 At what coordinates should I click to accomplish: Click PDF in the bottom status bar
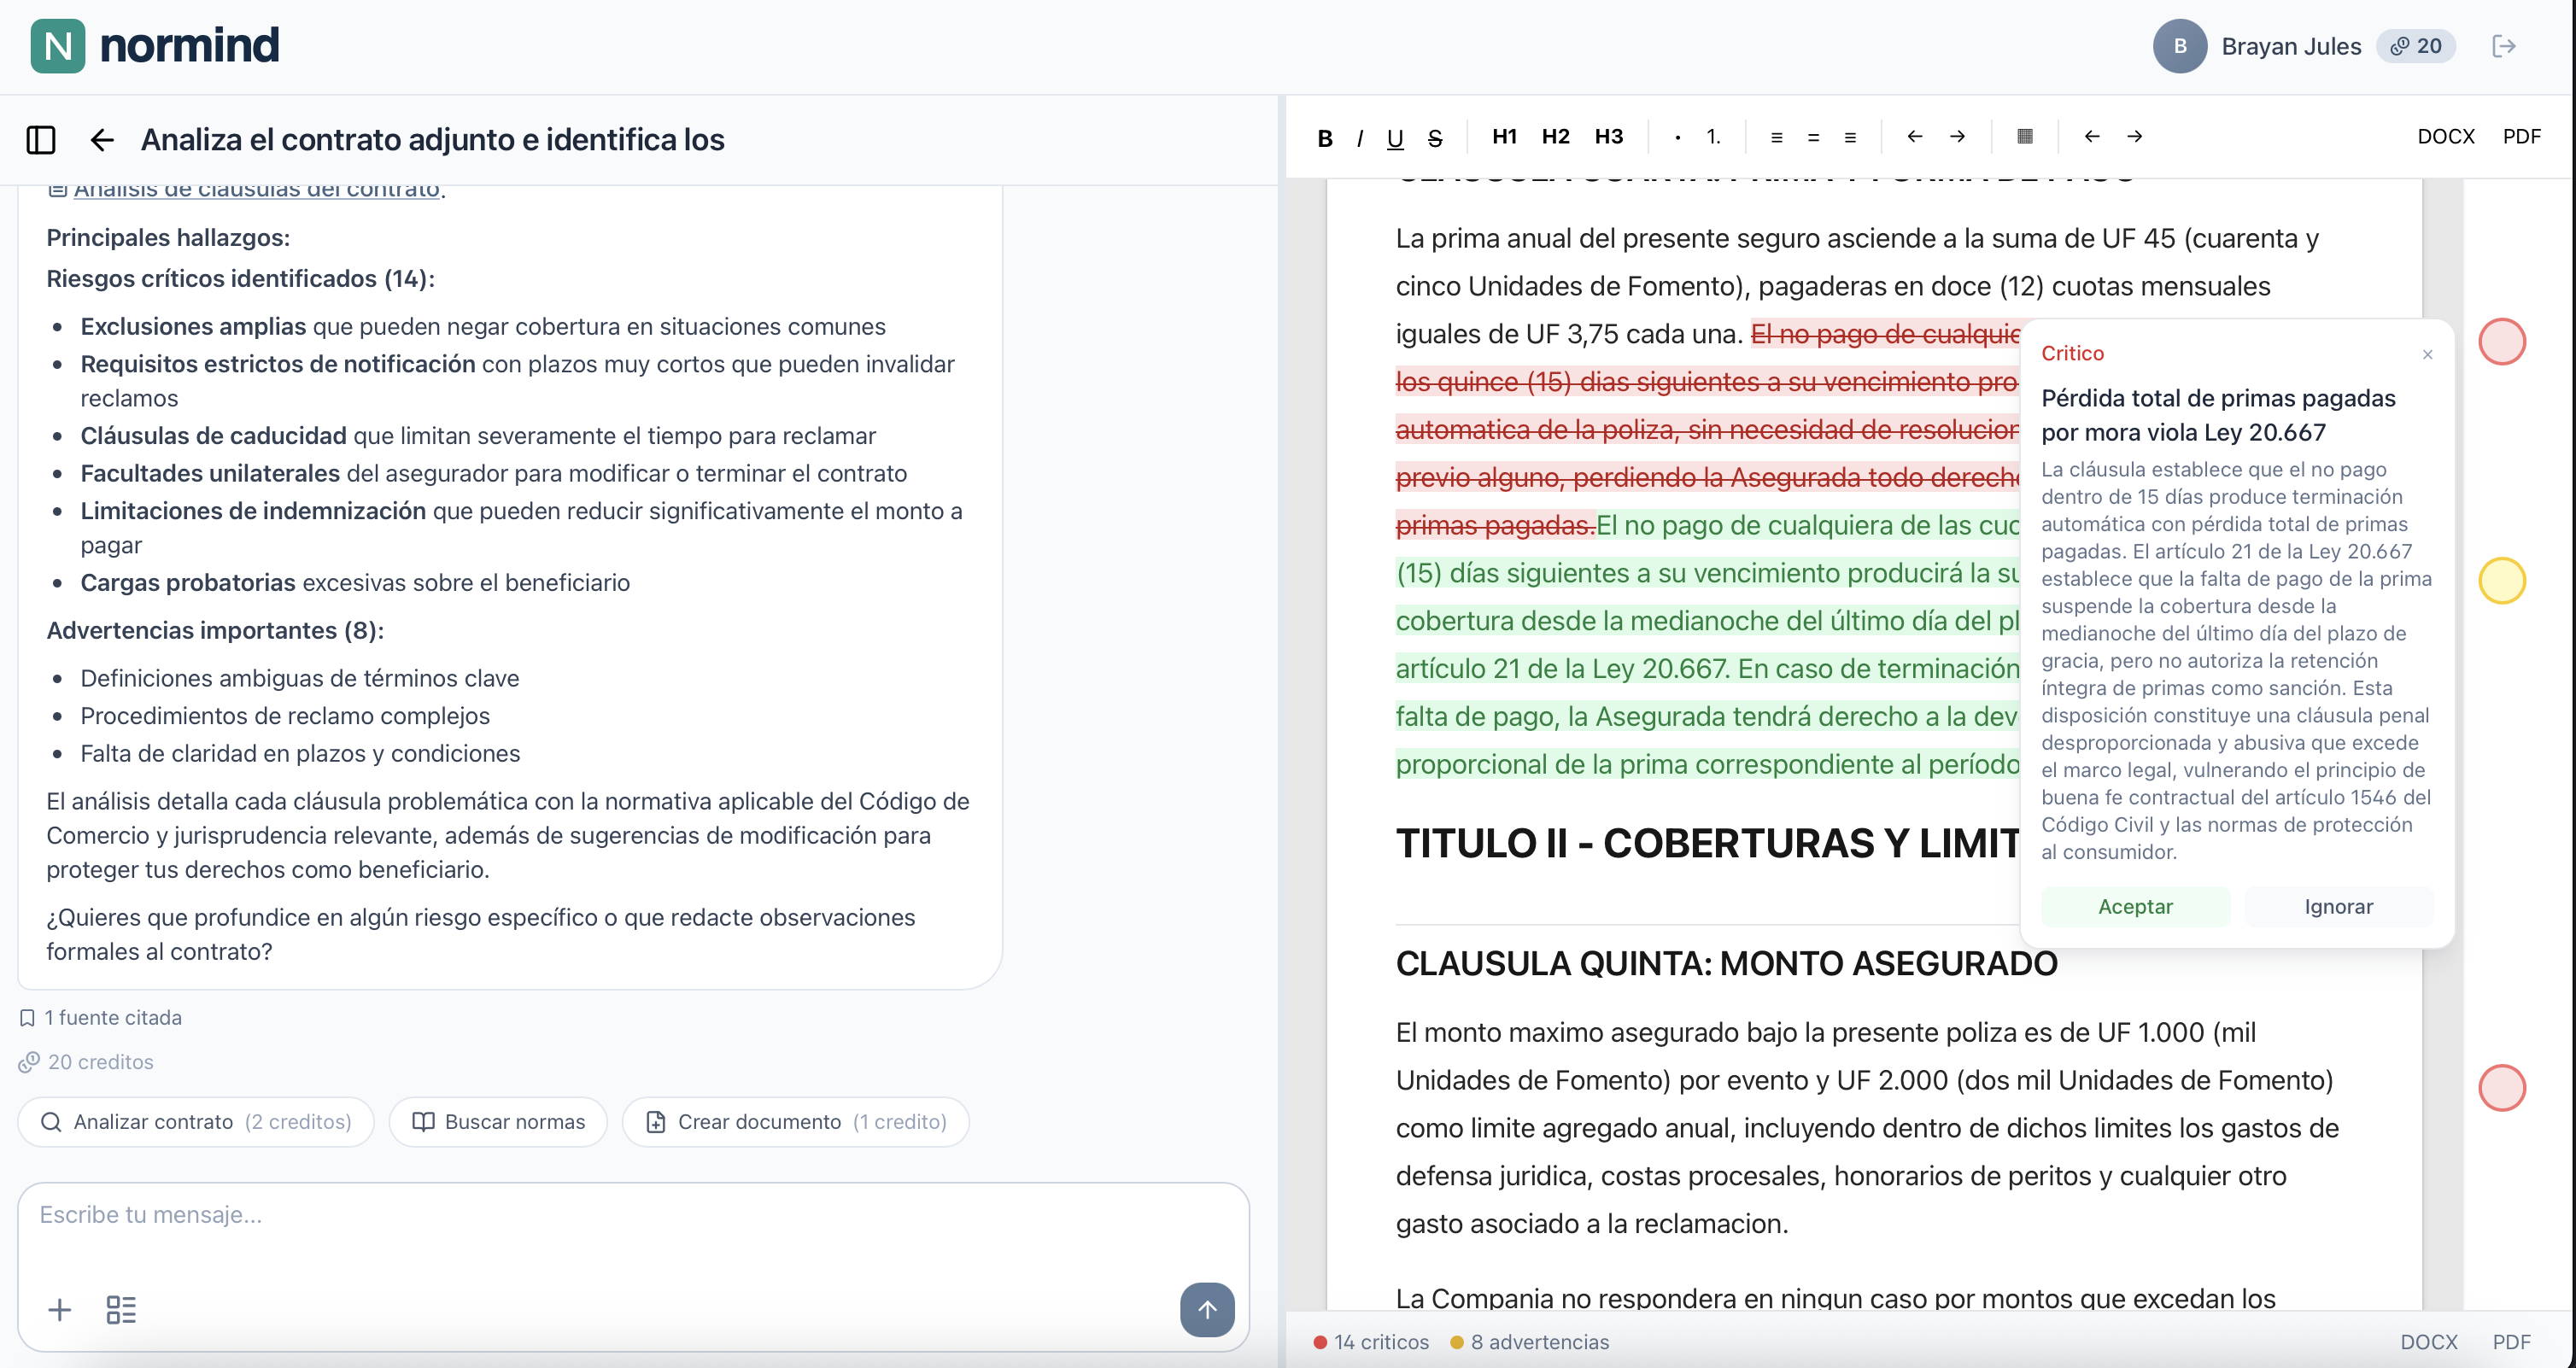pos(2511,1342)
